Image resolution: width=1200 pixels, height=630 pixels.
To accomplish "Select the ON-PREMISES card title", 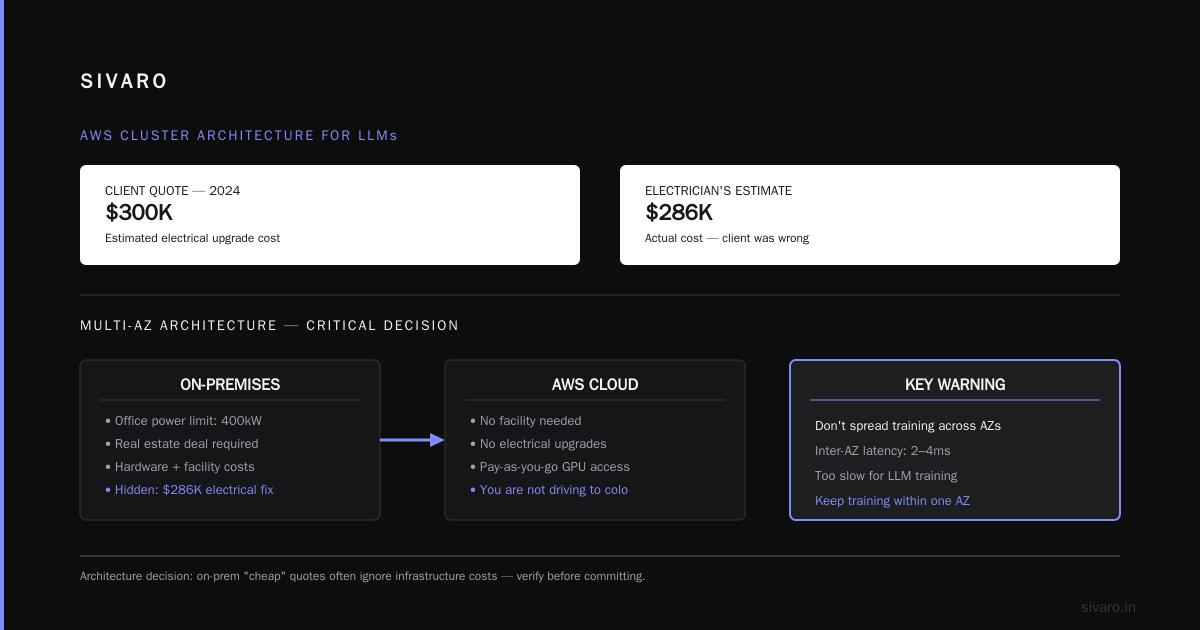I will coord(230,384).
